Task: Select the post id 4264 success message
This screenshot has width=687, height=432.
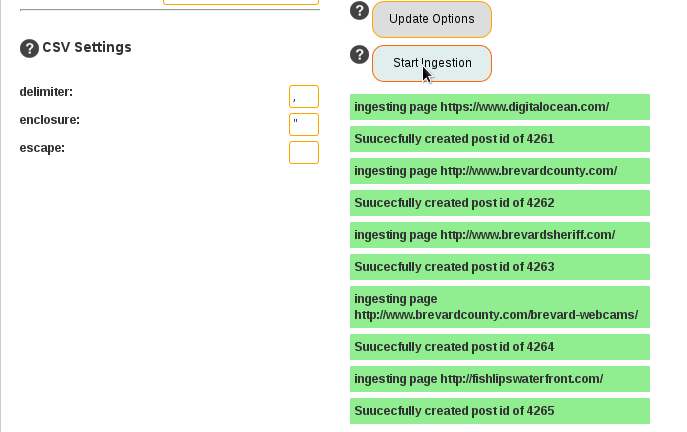Action: [x=499, y=347]
